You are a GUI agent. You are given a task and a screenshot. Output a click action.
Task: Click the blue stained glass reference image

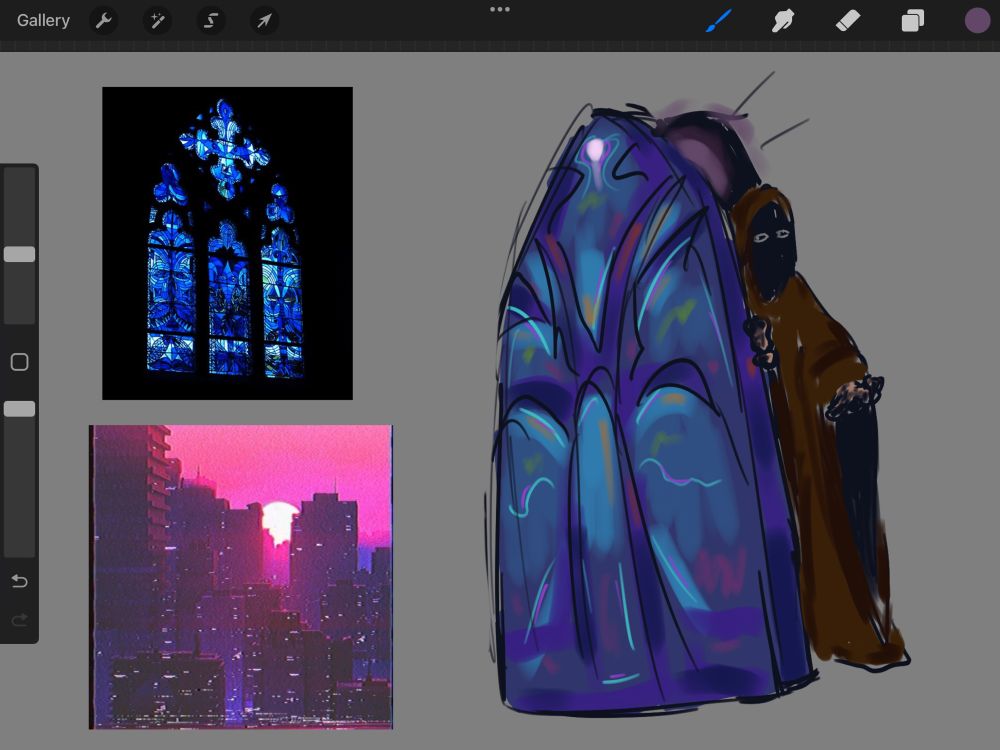pos(227,243)
